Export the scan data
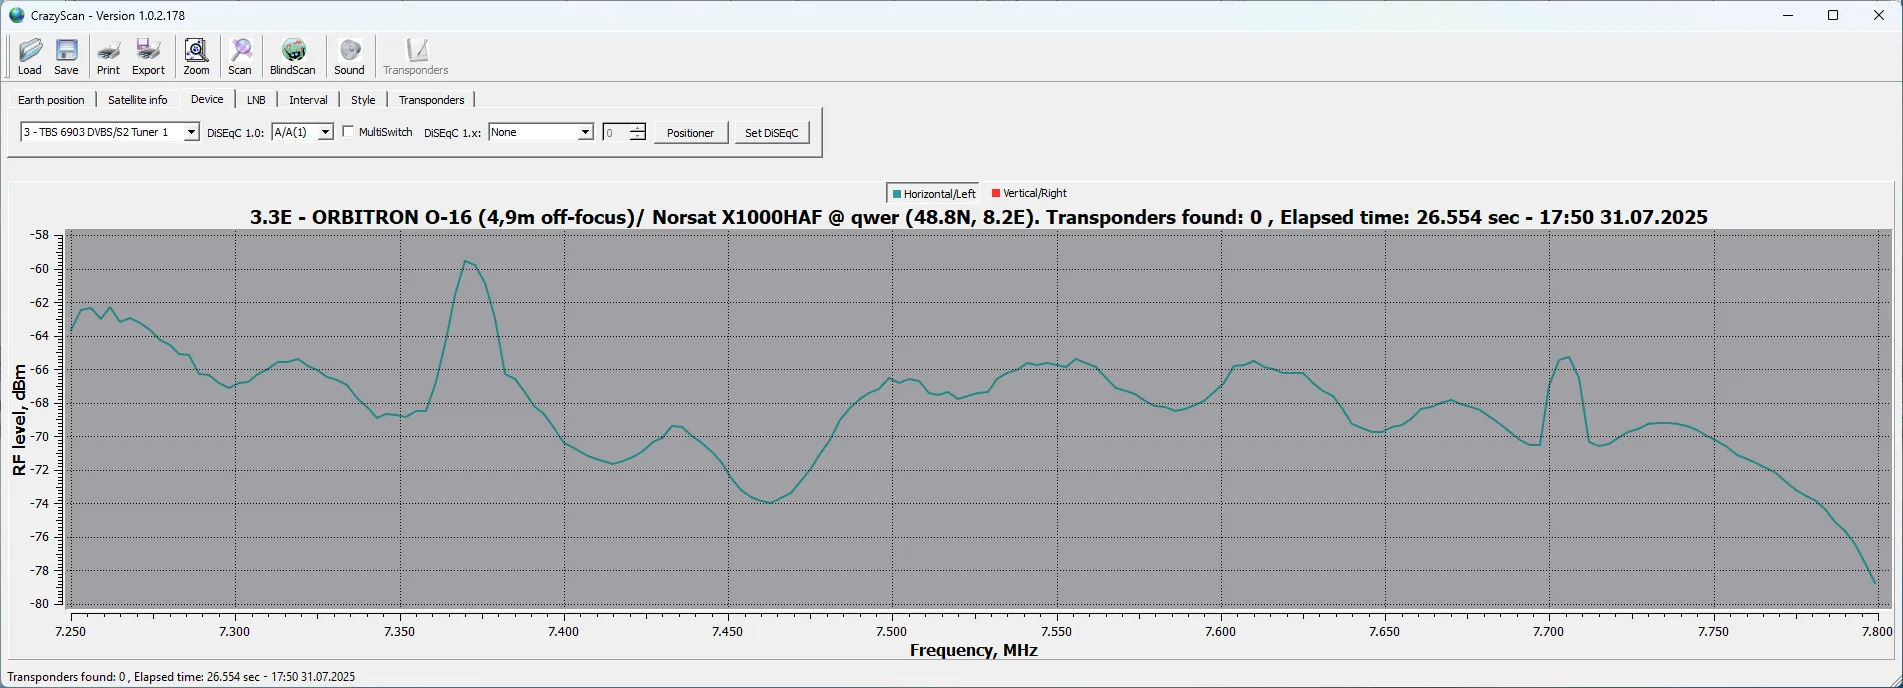1903x688 pixels. point(148,56)
